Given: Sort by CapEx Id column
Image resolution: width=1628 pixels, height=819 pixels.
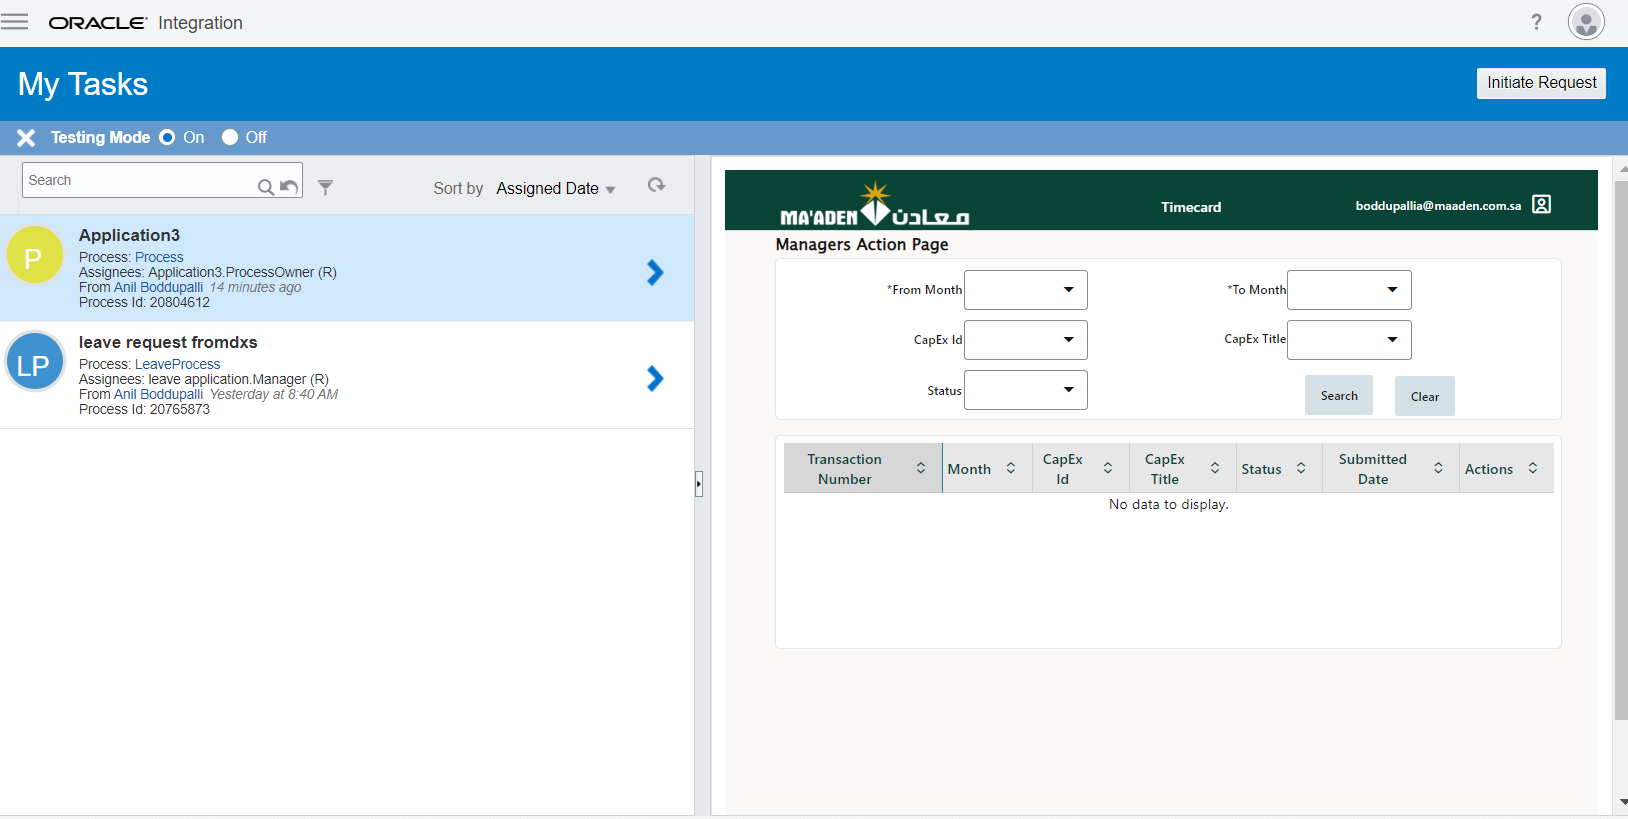Looking at the screenshot, I should coord(1108,468).
